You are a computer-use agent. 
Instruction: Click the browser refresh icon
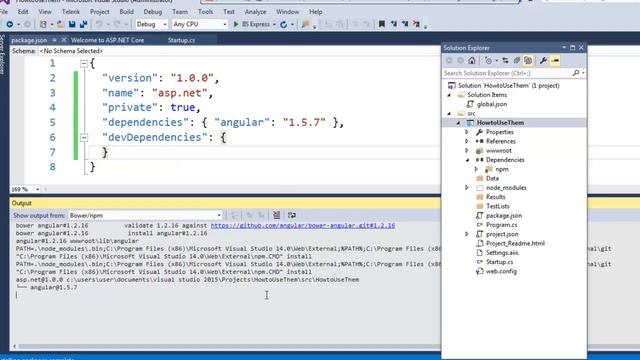coord(284,24)
